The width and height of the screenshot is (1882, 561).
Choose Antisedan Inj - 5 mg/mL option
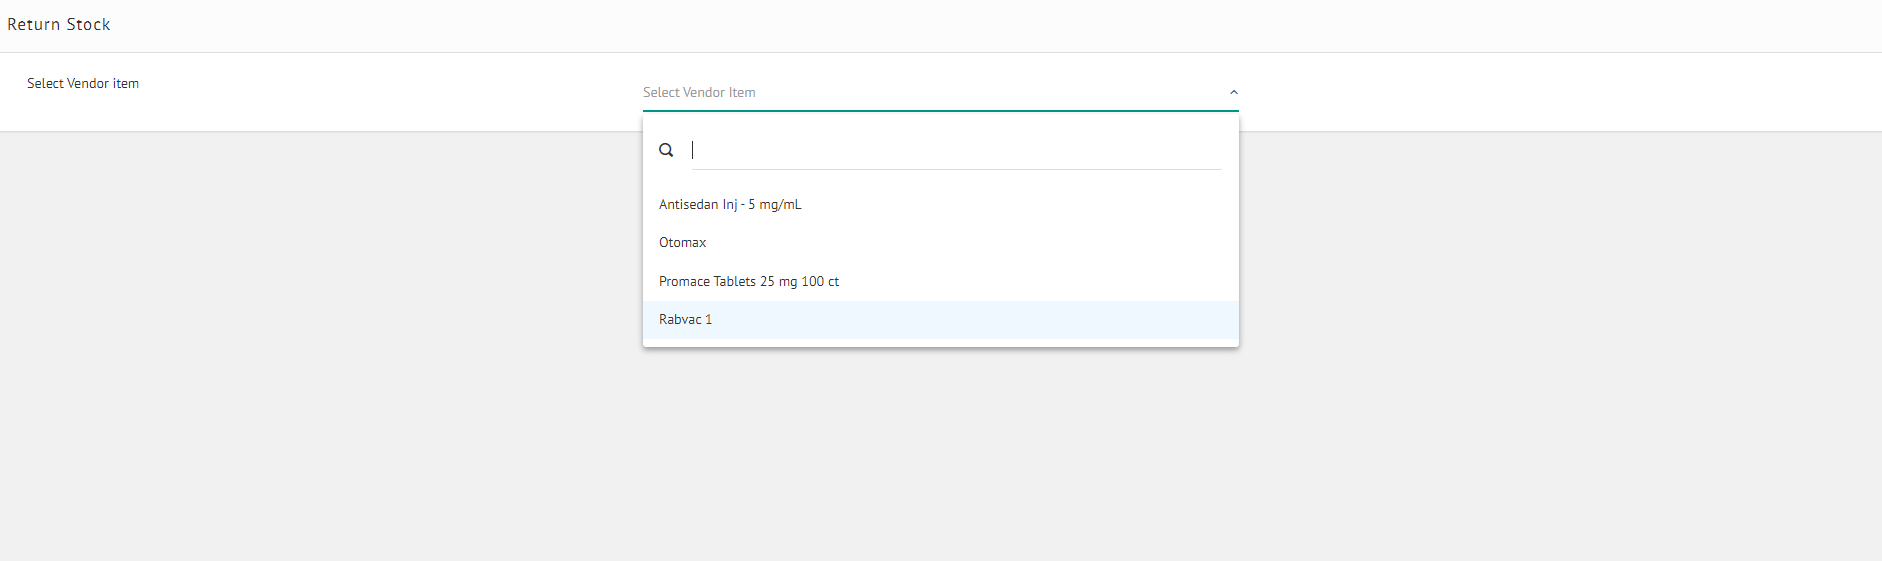[941, 204]
